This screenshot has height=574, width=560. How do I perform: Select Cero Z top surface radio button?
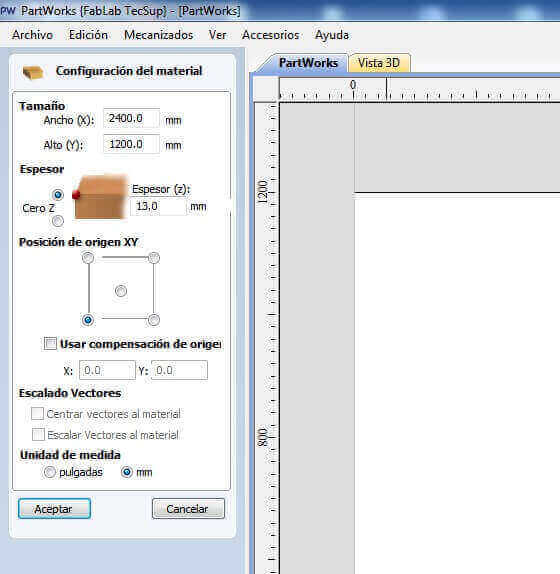pyautogui.click(x=57, y=194)
